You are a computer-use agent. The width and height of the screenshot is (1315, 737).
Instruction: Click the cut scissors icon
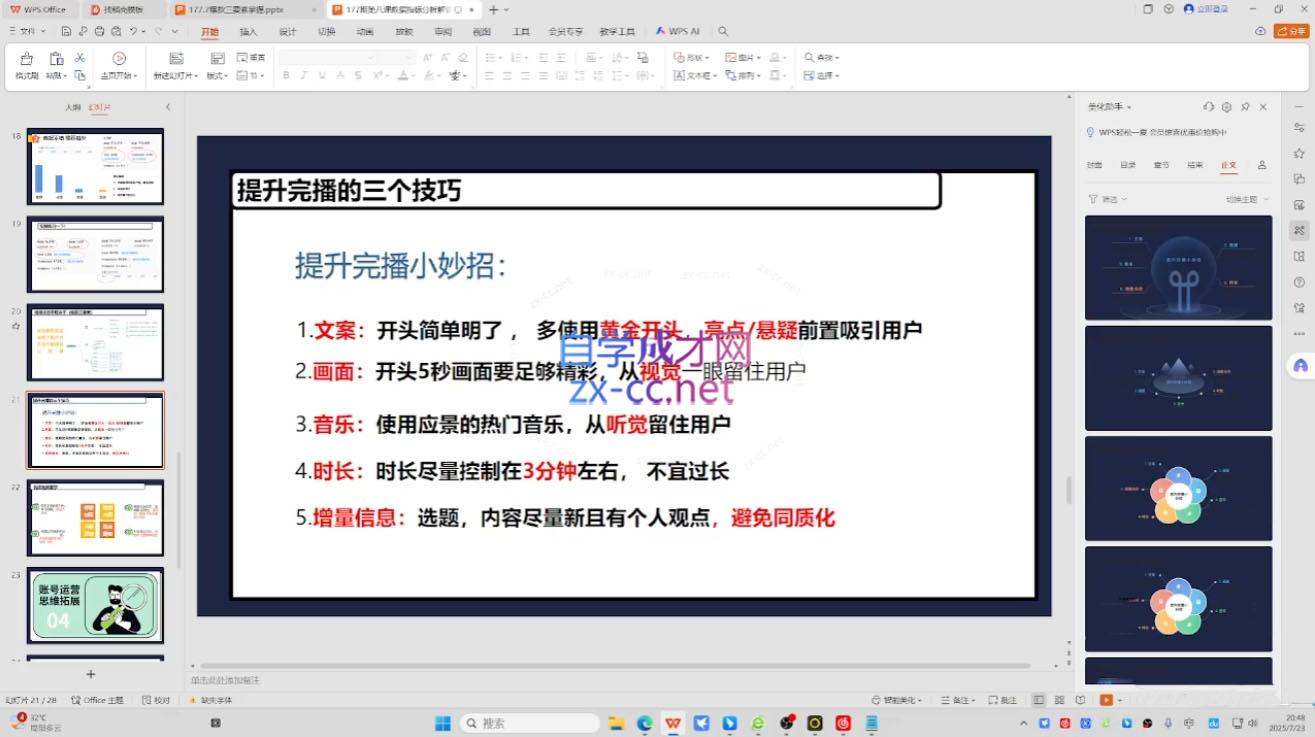(80, 58)
